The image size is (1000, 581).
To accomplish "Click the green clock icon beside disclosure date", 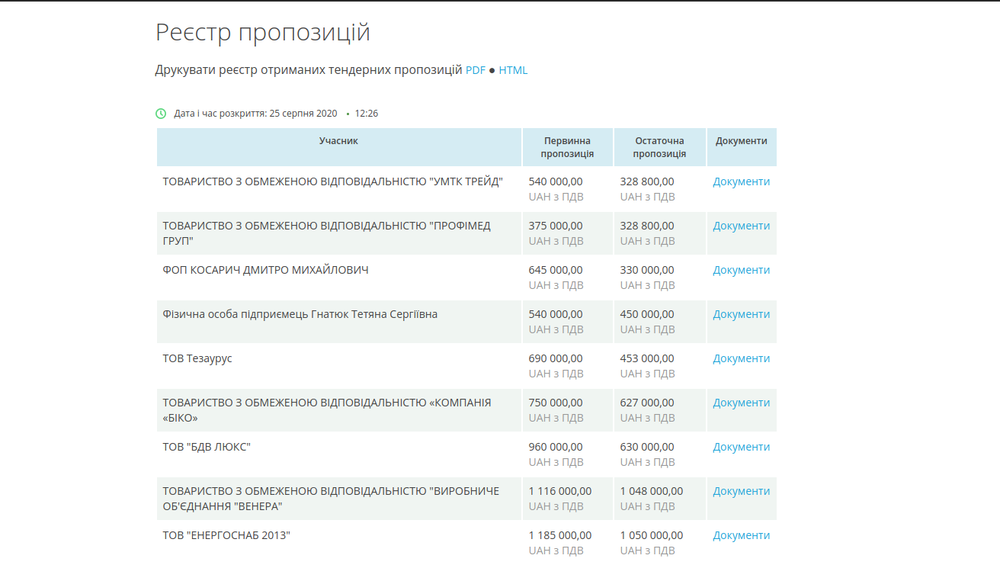I will point(161,114).
